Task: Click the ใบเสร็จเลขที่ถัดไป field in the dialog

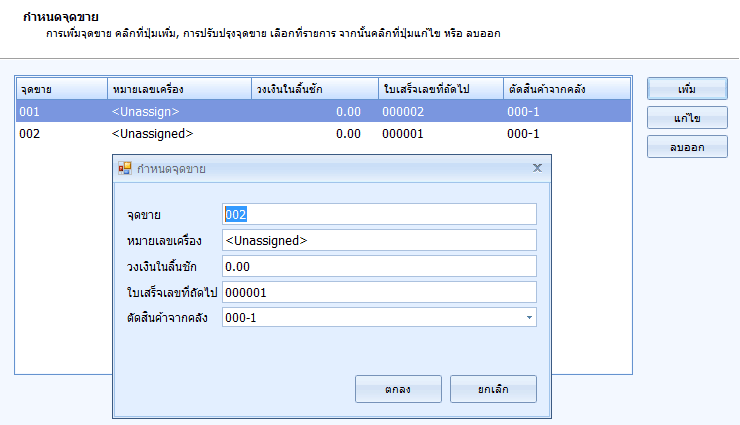Action: (x=379, y=292)
